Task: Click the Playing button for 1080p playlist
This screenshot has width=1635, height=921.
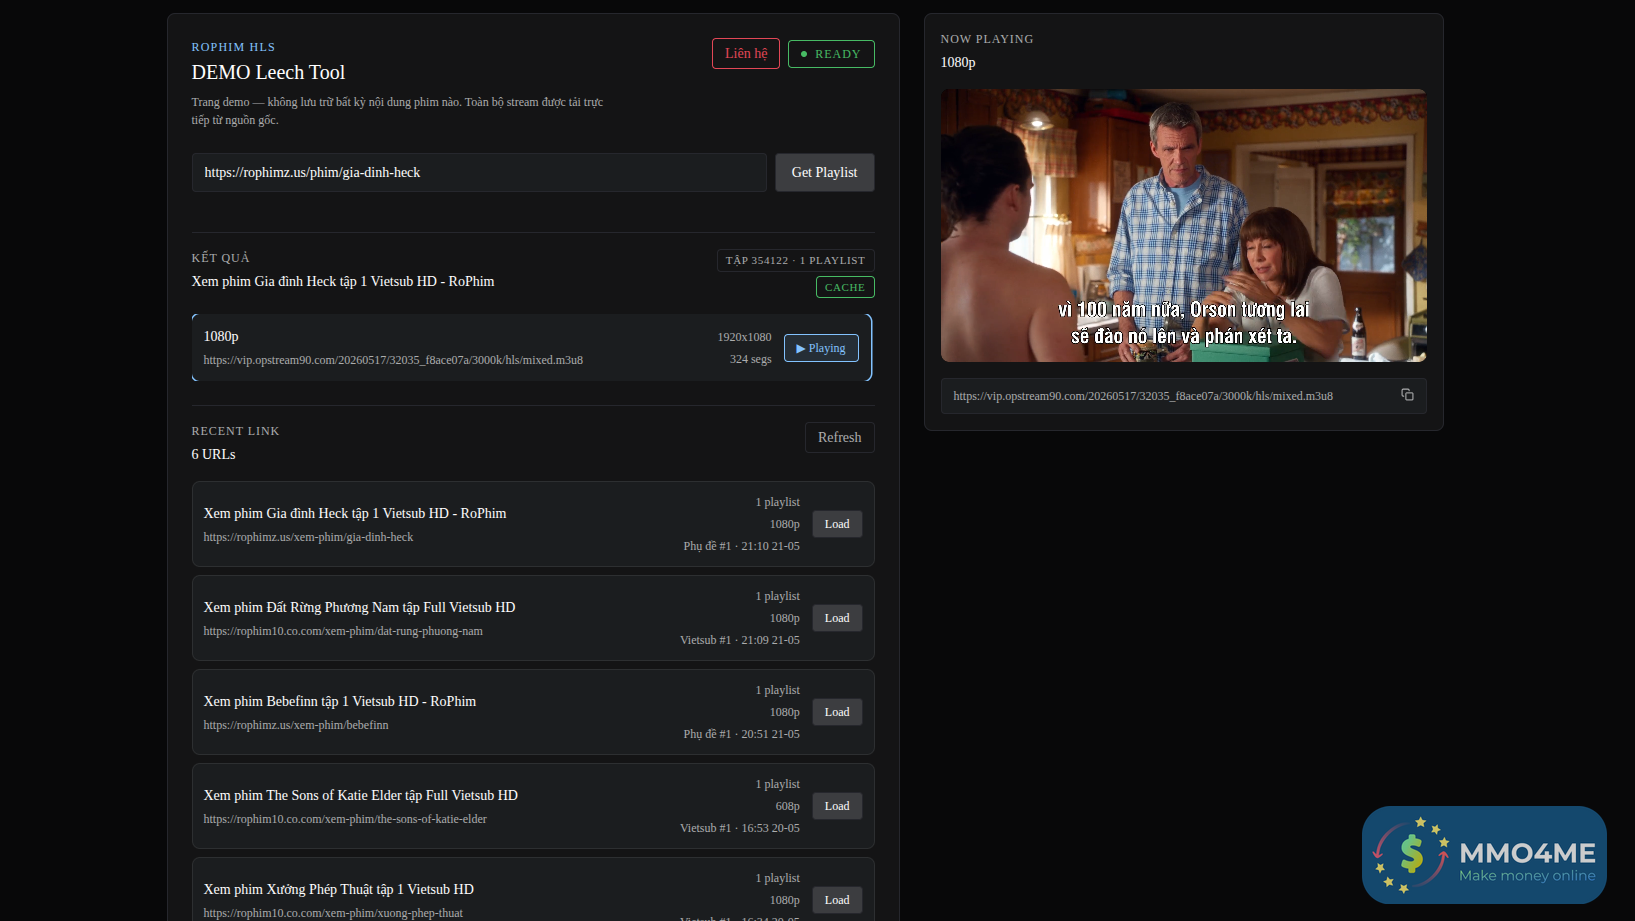Action: (x=821, y=348)
